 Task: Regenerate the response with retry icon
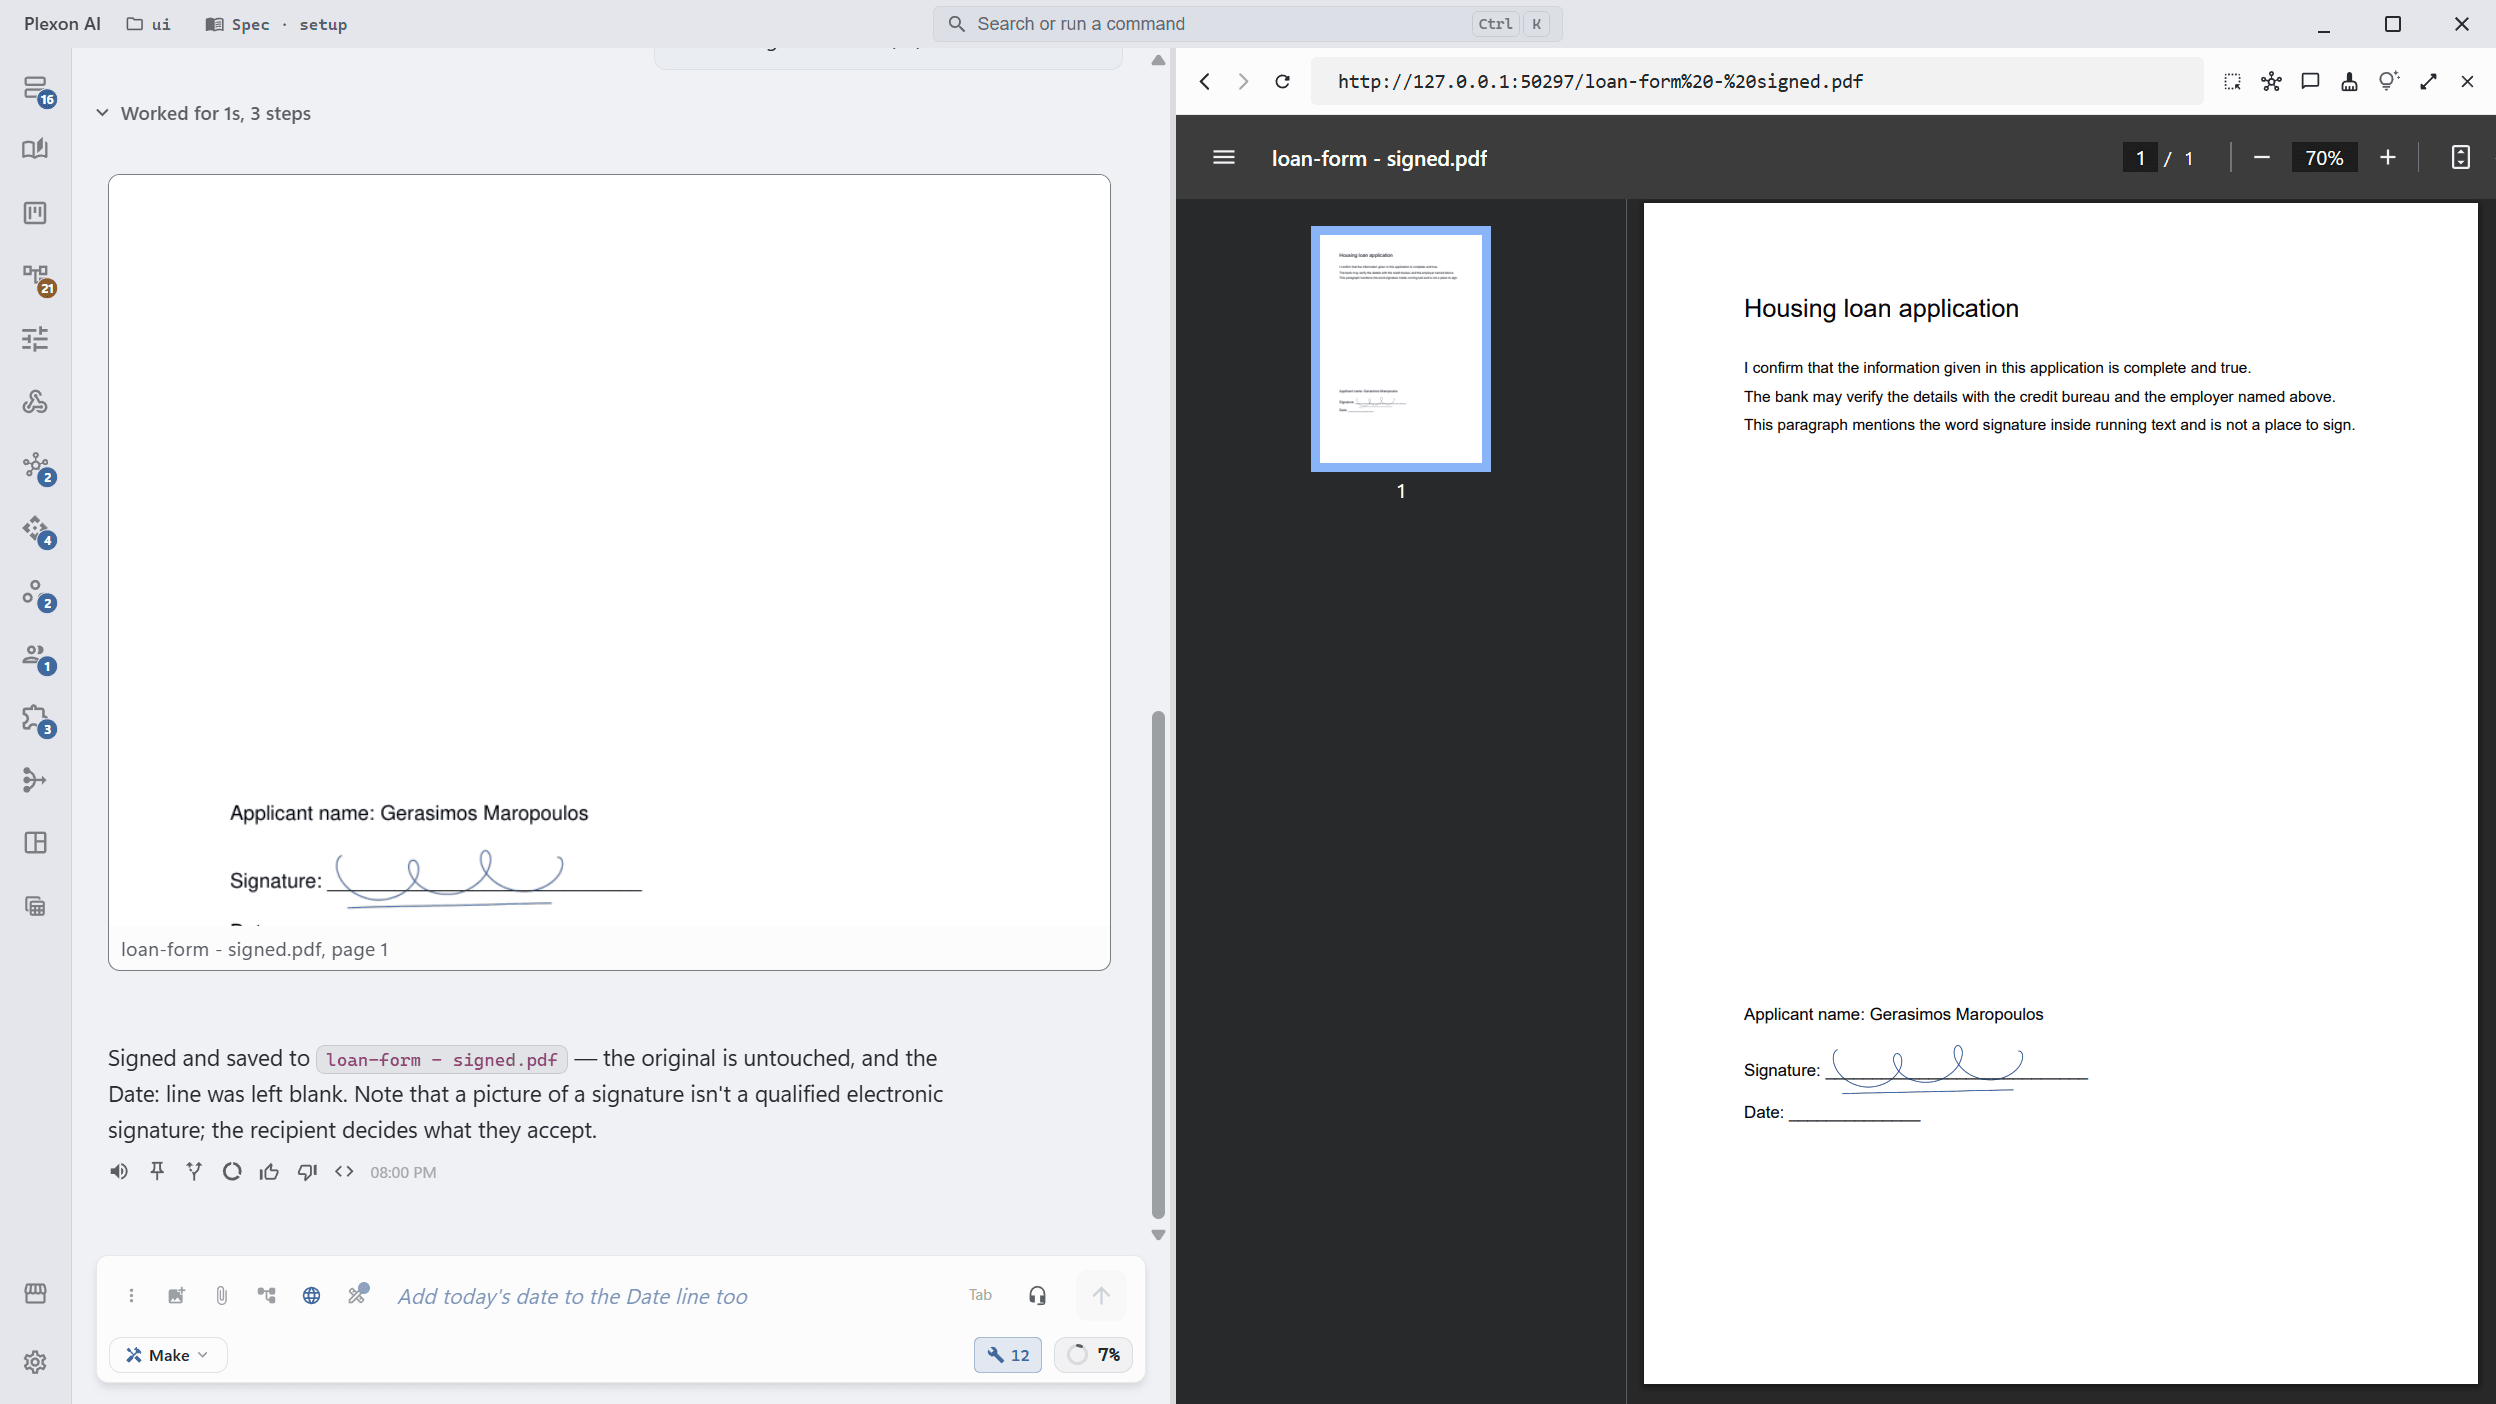point(232,1171)
